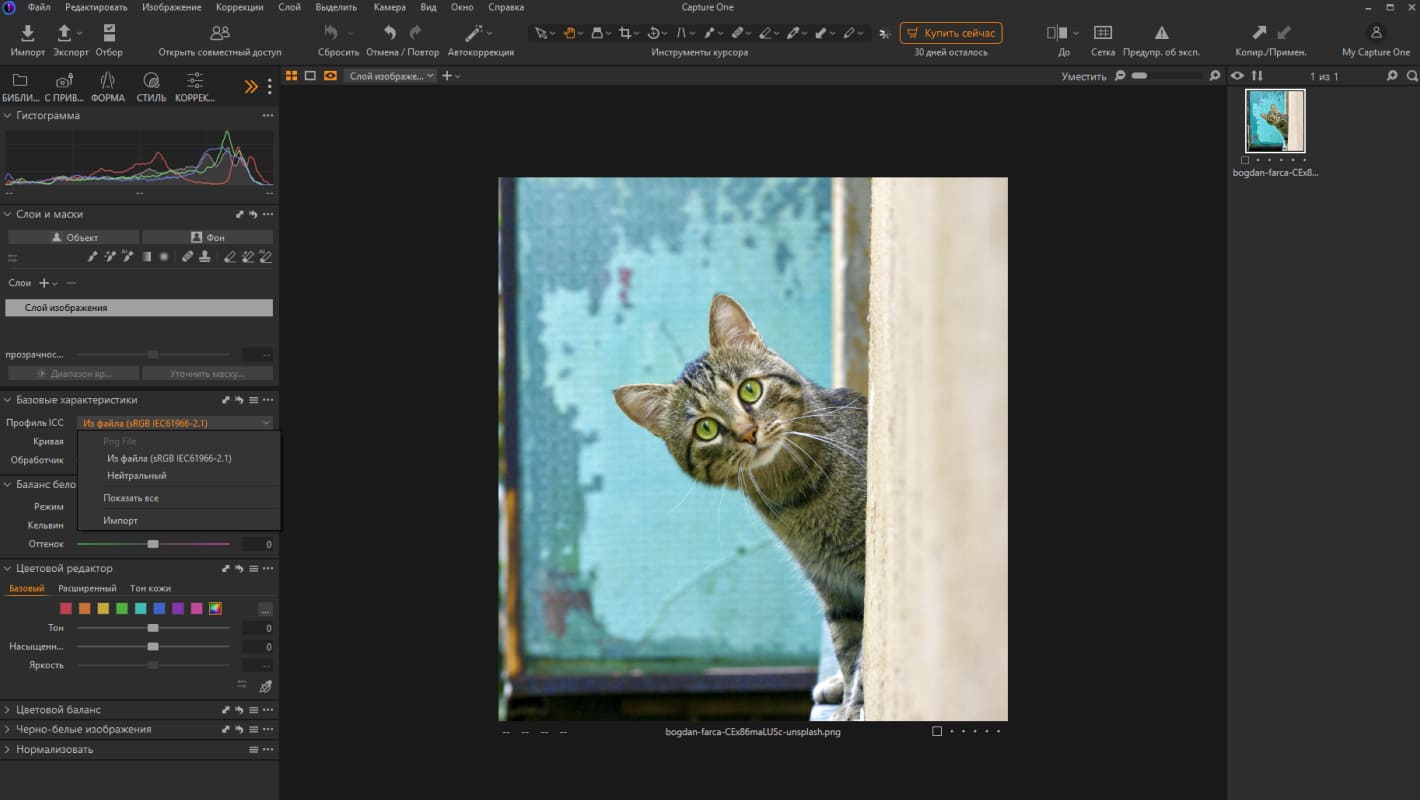Pick color with Color Editor eyedropper
The height and width of the screenshot is (800, 1420).
[x=265, y=687]
